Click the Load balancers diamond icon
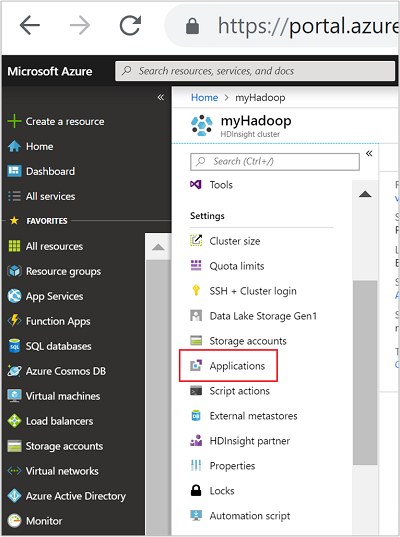Viewport: 400px width, 537px height. (x=14, y=421)
